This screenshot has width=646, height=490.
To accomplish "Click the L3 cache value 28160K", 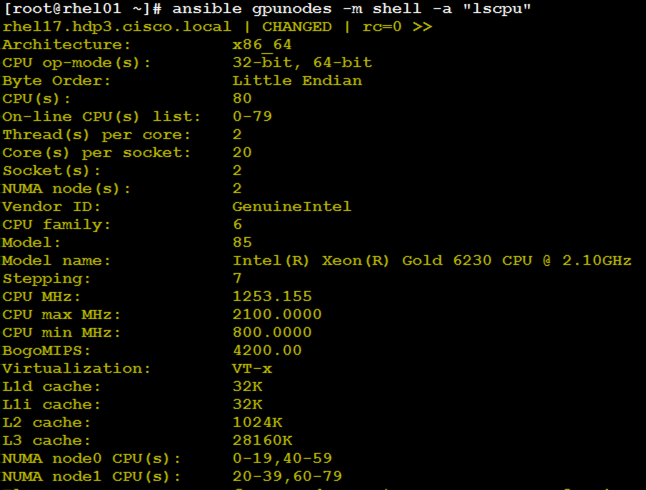I will 262,441.
